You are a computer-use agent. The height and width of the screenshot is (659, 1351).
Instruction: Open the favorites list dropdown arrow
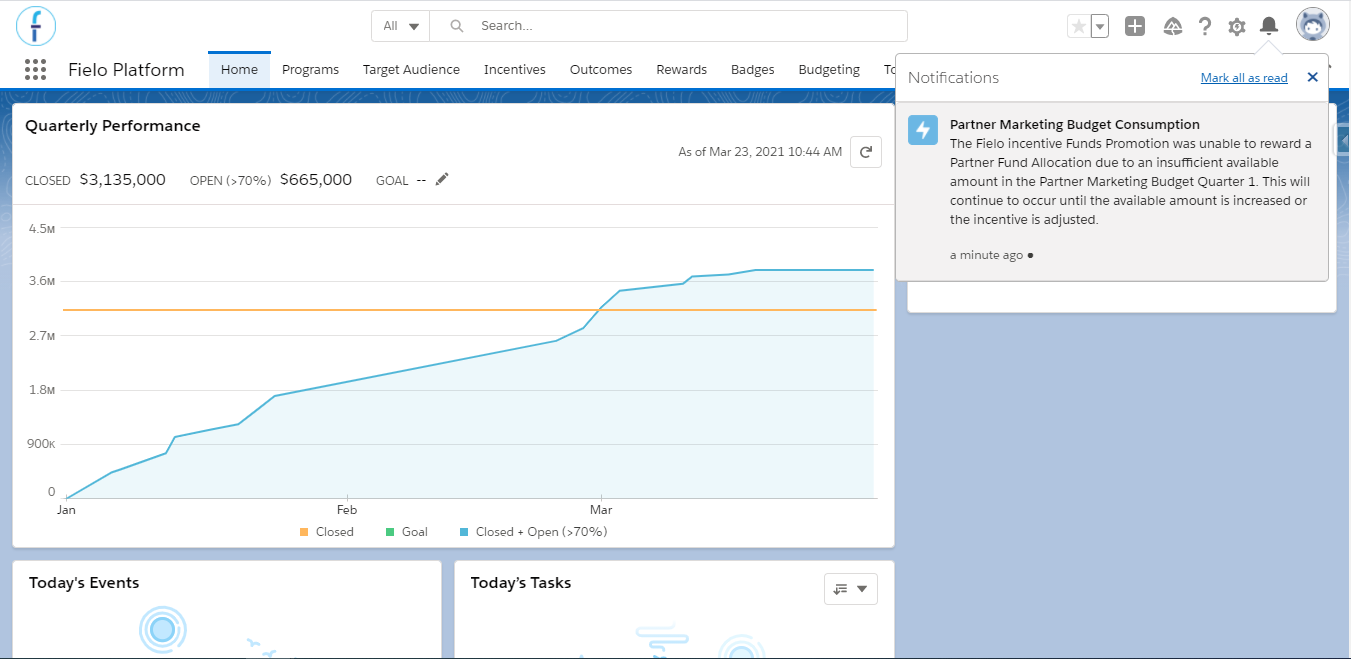[1100, 27]
